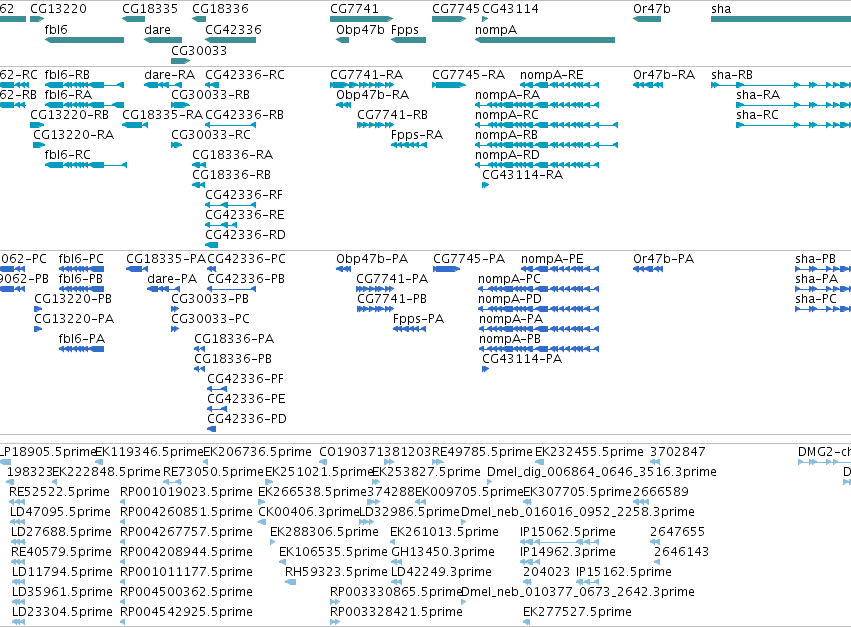The height and width of the screenshot is (627, 851).
Task: Click EST LD23304.5prime
Action: pos(62,612)
